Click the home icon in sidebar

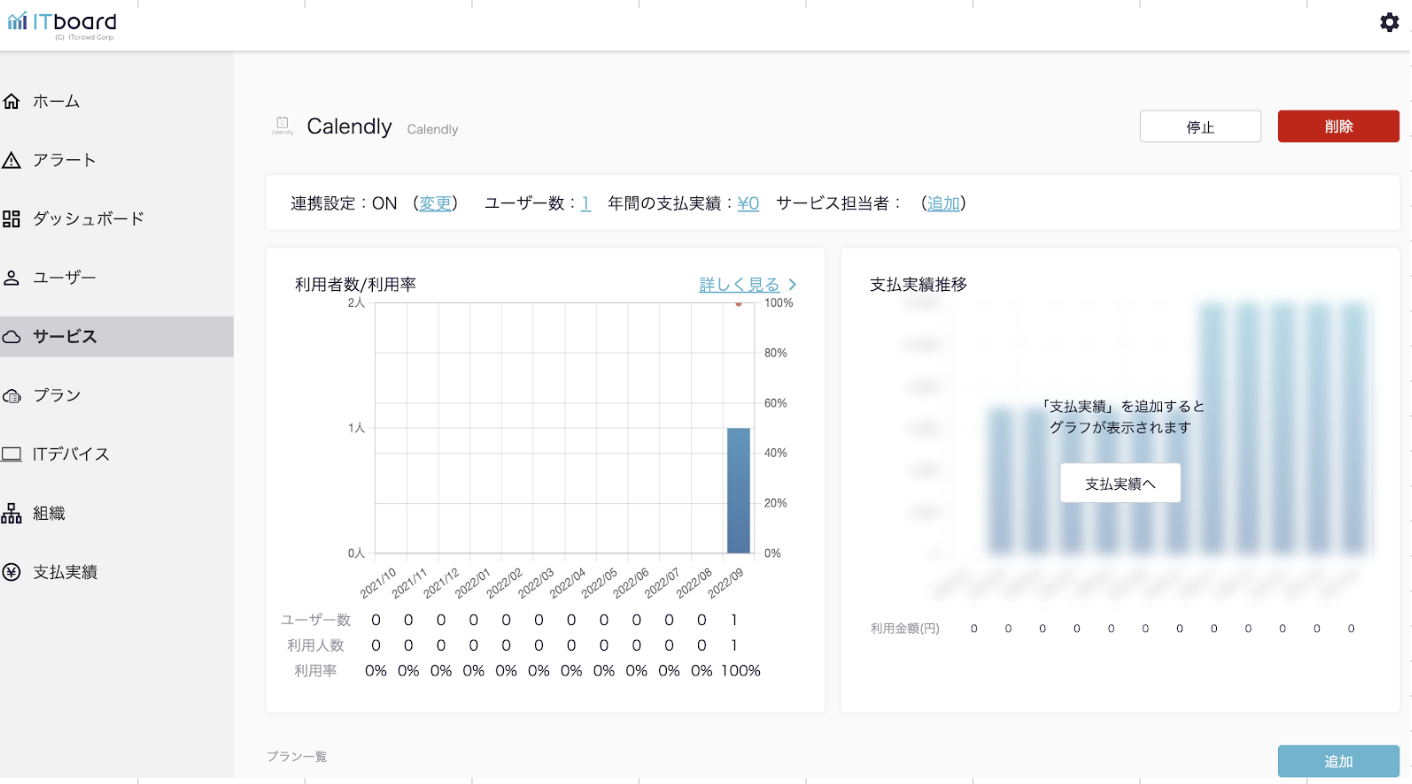(12, 101)
